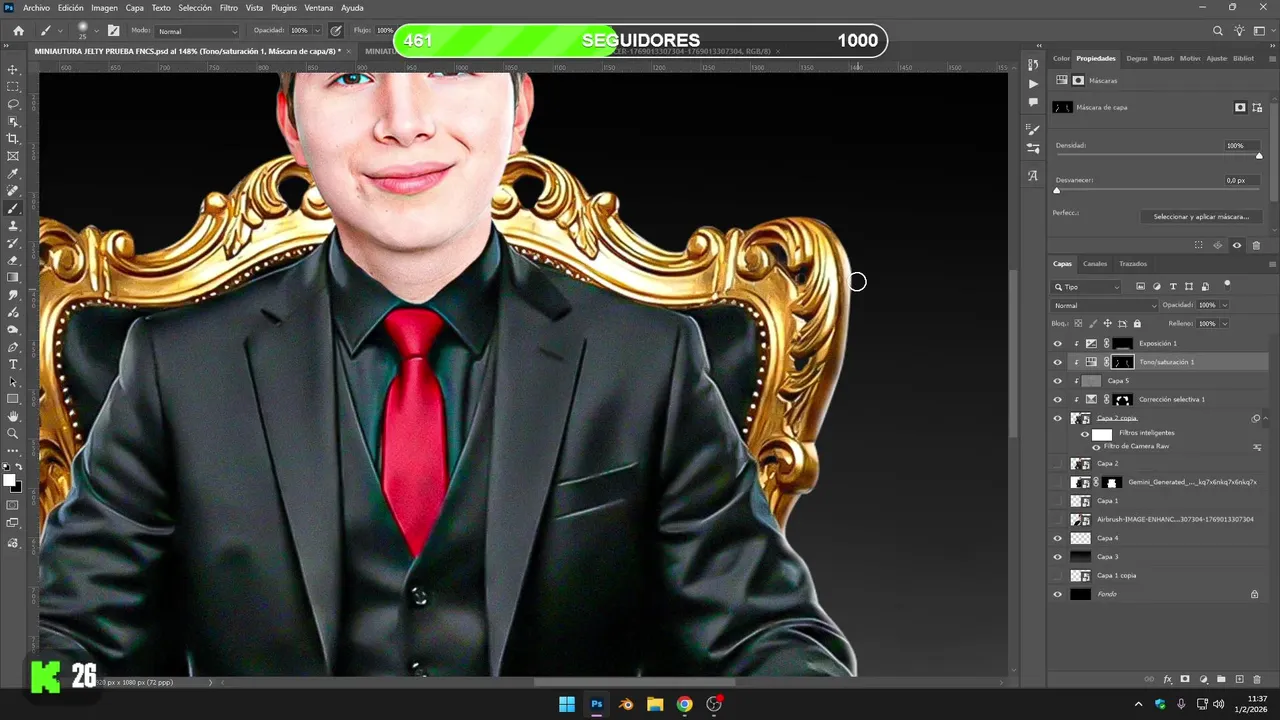Toggle mask visibility eye in Properties panel

[1237, 245]
